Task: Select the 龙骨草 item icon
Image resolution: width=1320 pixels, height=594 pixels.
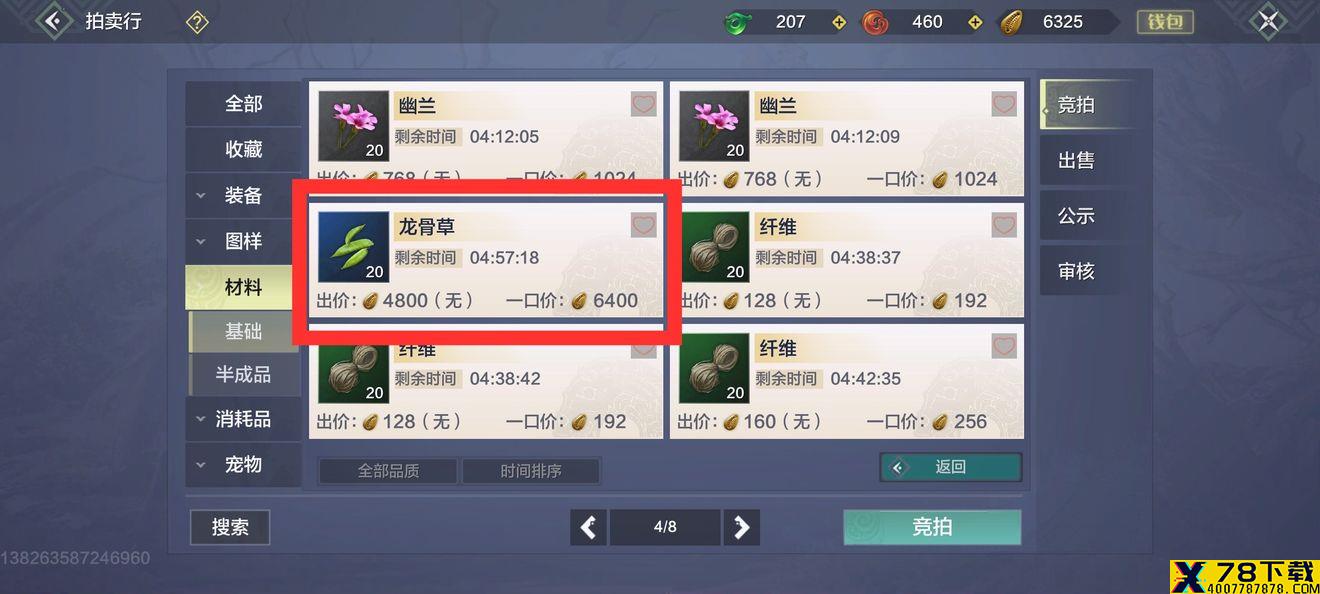Action: [353, 246]
